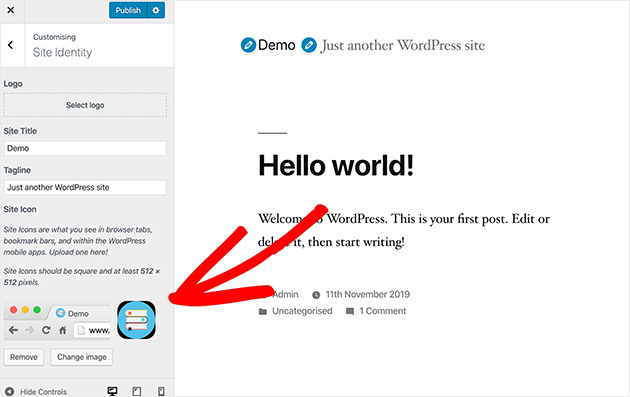The height and width of the screenshot is (397, 630).
Task: Close the Customizer with the X icon
Action: click(x=11, y=10)
